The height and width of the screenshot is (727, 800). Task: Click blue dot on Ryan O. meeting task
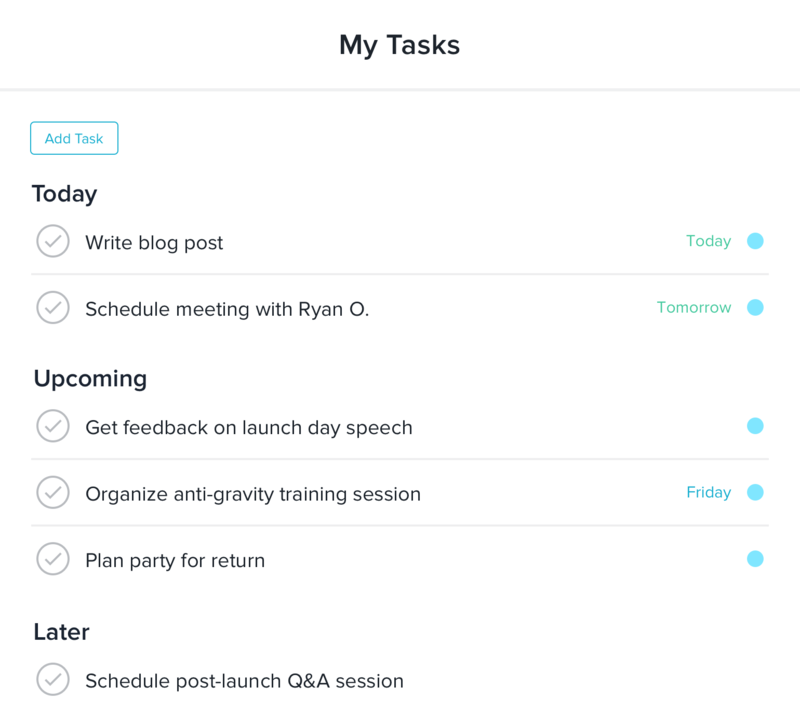pos(755,307)
